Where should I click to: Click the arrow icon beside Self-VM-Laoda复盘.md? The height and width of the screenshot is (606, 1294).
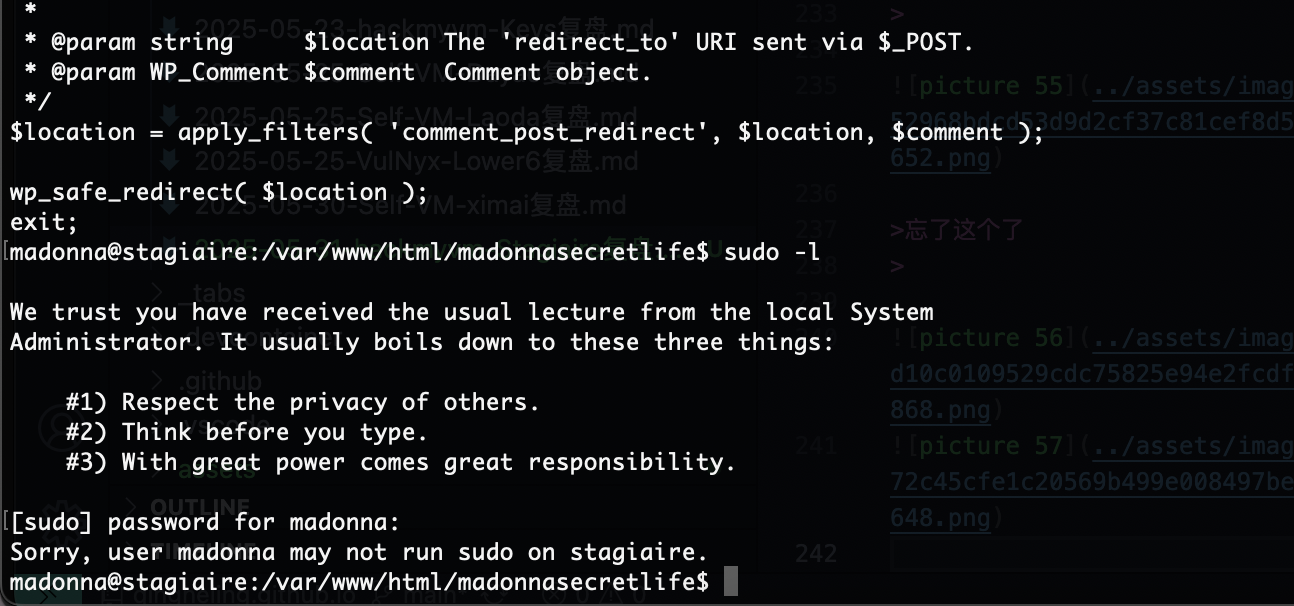(170, 115)
